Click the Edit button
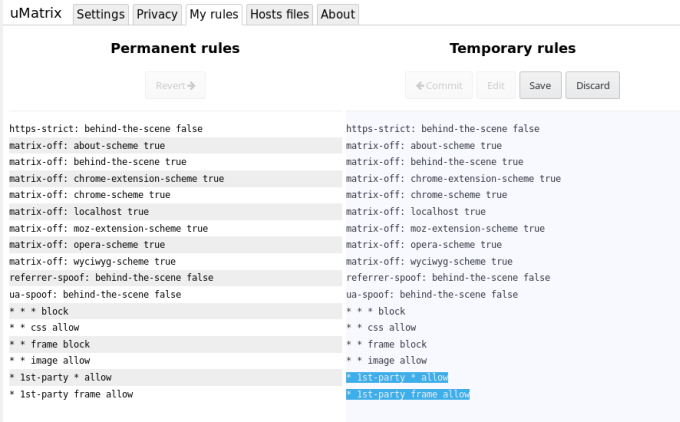The height and width of the screenshot is (422, 680). coord(496,85)
